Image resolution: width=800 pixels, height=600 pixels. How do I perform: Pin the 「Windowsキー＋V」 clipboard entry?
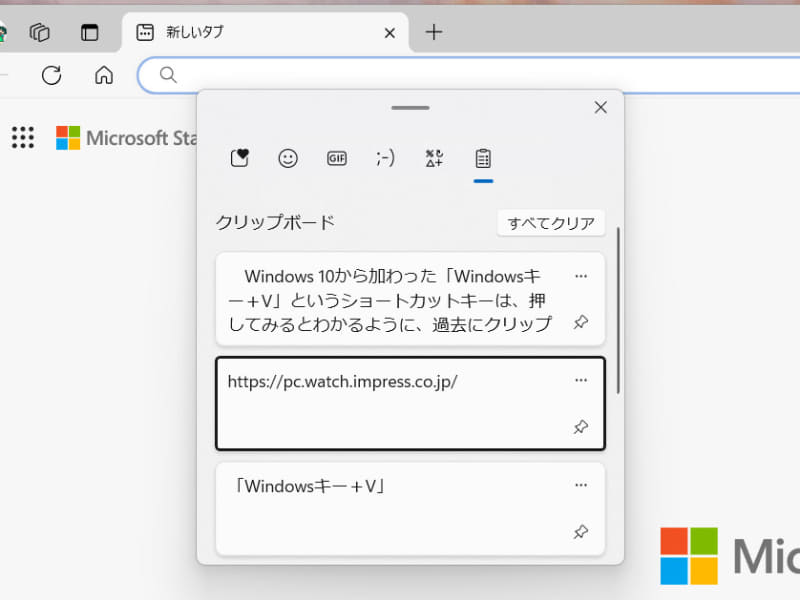[x=581, y=531]
